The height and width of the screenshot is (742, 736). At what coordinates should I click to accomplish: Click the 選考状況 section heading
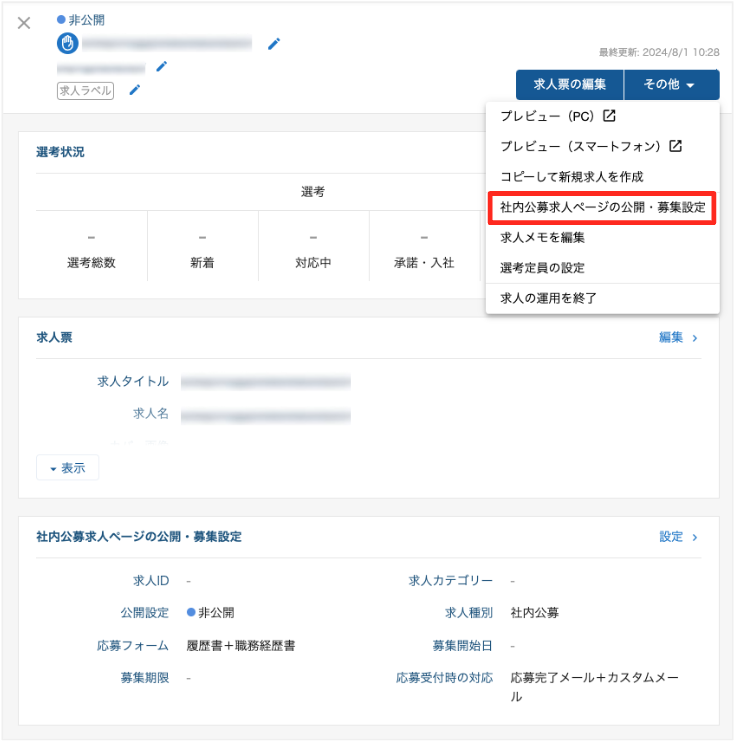(60, 152)
